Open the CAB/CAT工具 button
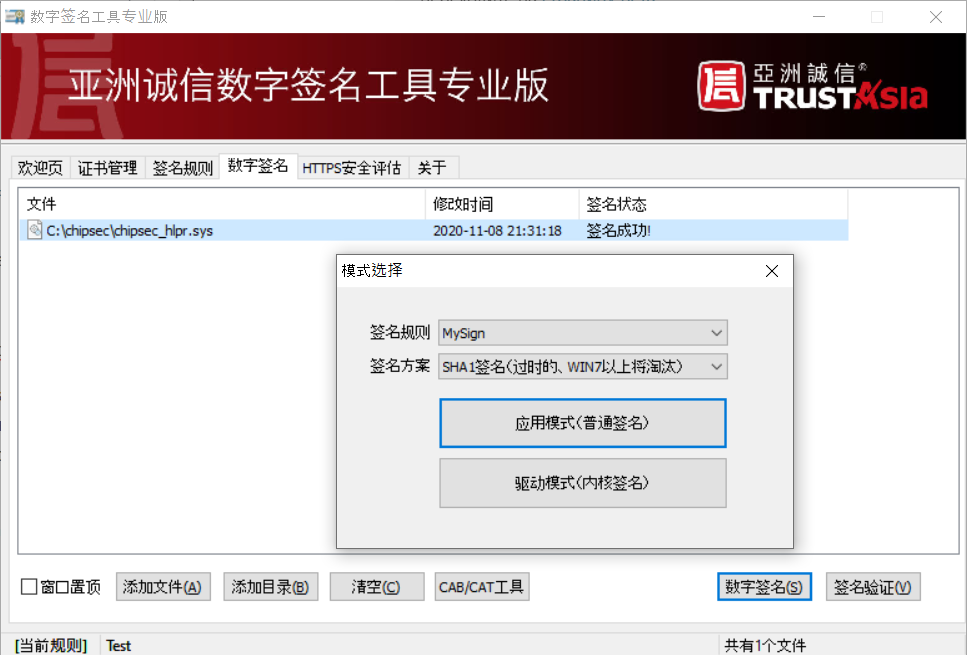The height and width of the screenshot is (655, 967). (x=482, y=587)
